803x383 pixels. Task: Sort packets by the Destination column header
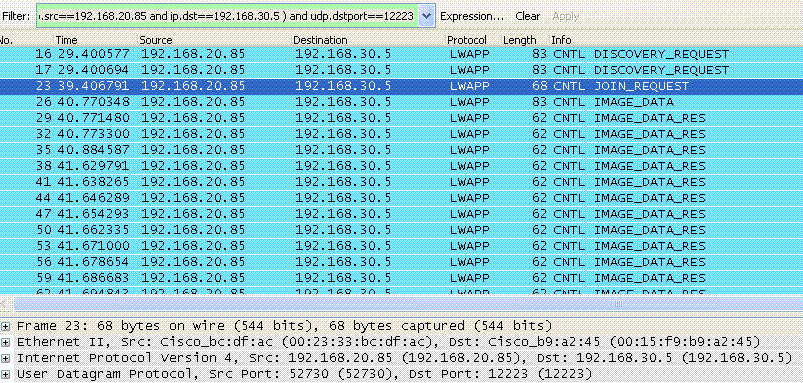[x=320, y=40]
